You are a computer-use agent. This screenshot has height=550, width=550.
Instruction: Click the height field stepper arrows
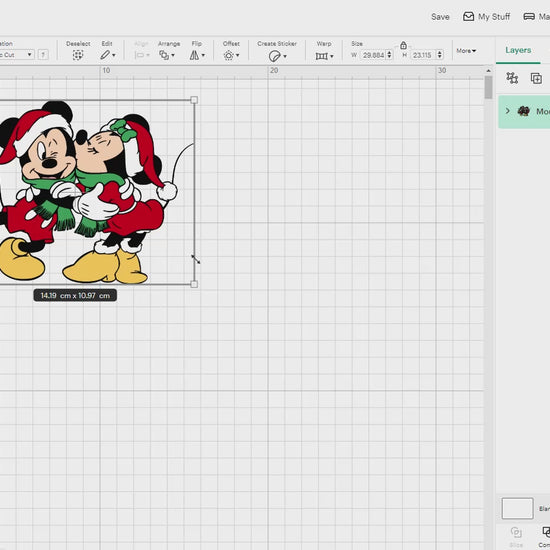[x=440, y=55]
